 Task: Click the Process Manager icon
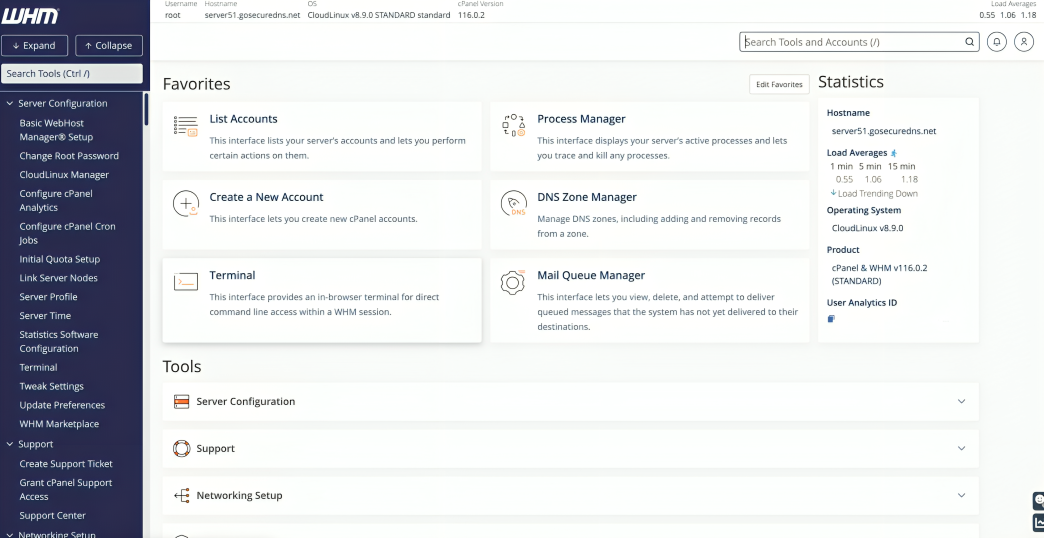click(513, 125)
